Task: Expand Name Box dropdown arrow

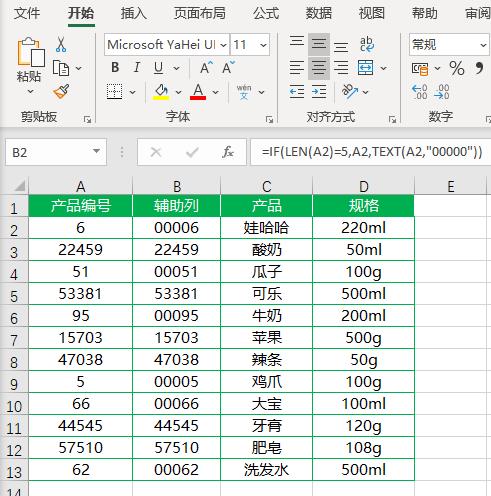Action: (x=96, y=152)
